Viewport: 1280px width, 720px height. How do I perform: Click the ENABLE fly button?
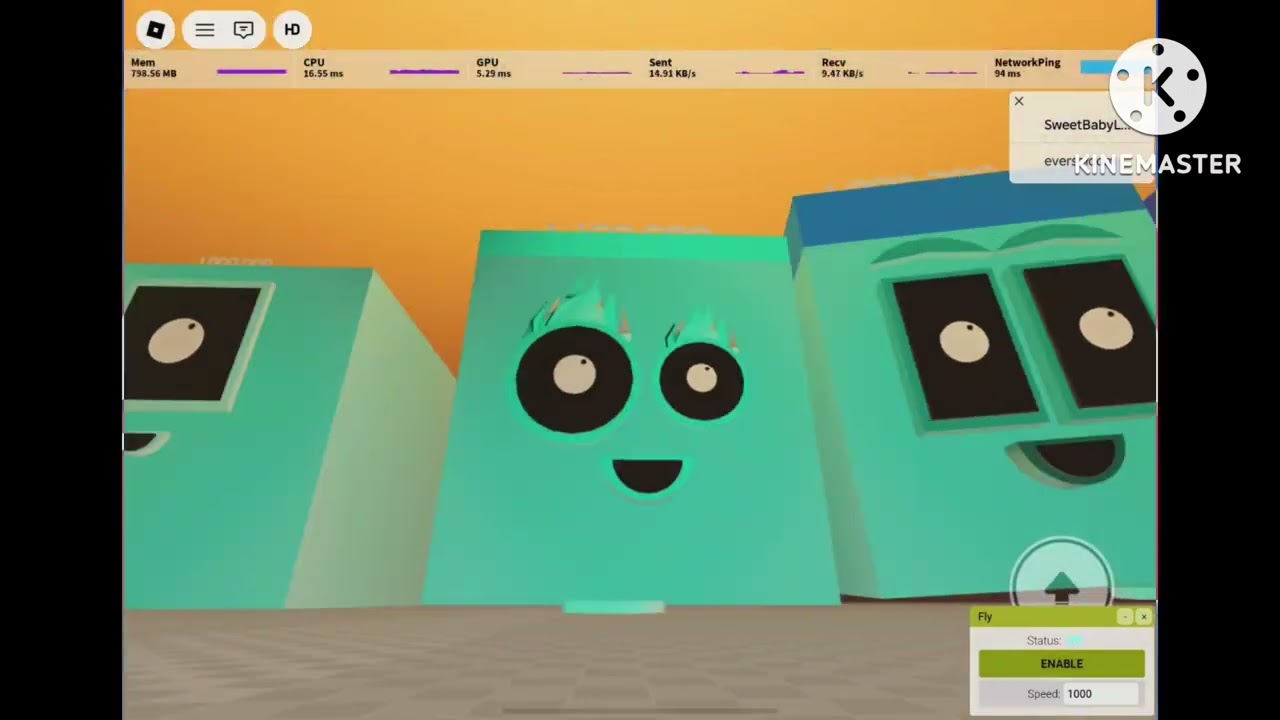[x=1062, y=664]
